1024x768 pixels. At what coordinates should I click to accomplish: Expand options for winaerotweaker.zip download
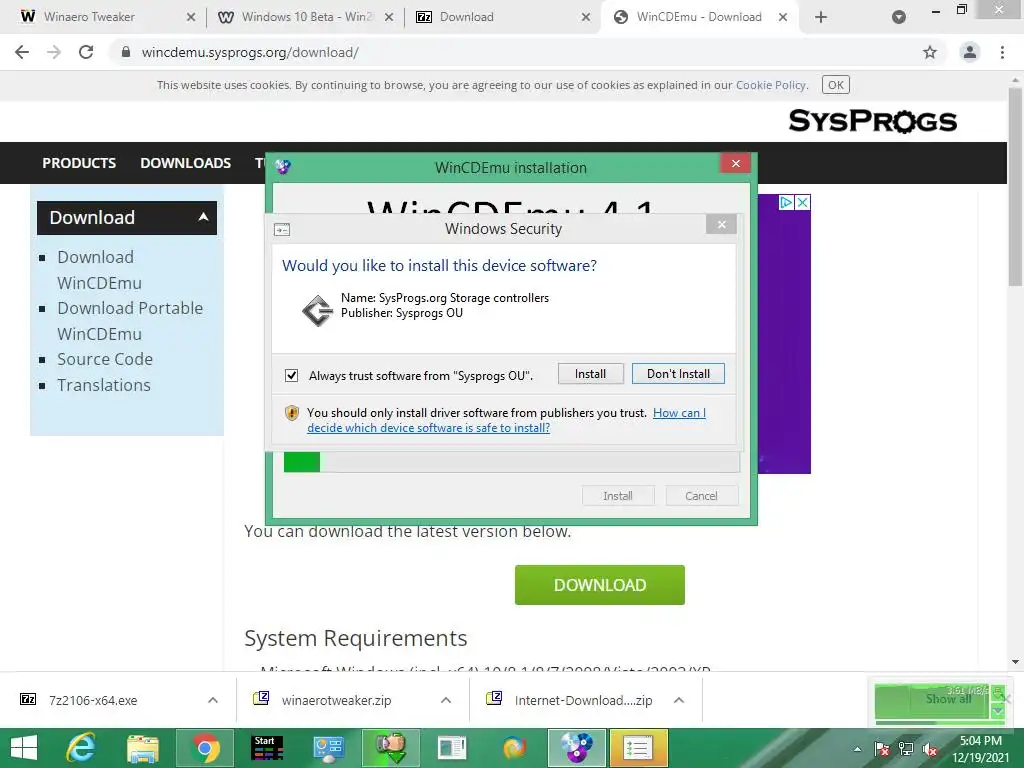click(446, 700)
